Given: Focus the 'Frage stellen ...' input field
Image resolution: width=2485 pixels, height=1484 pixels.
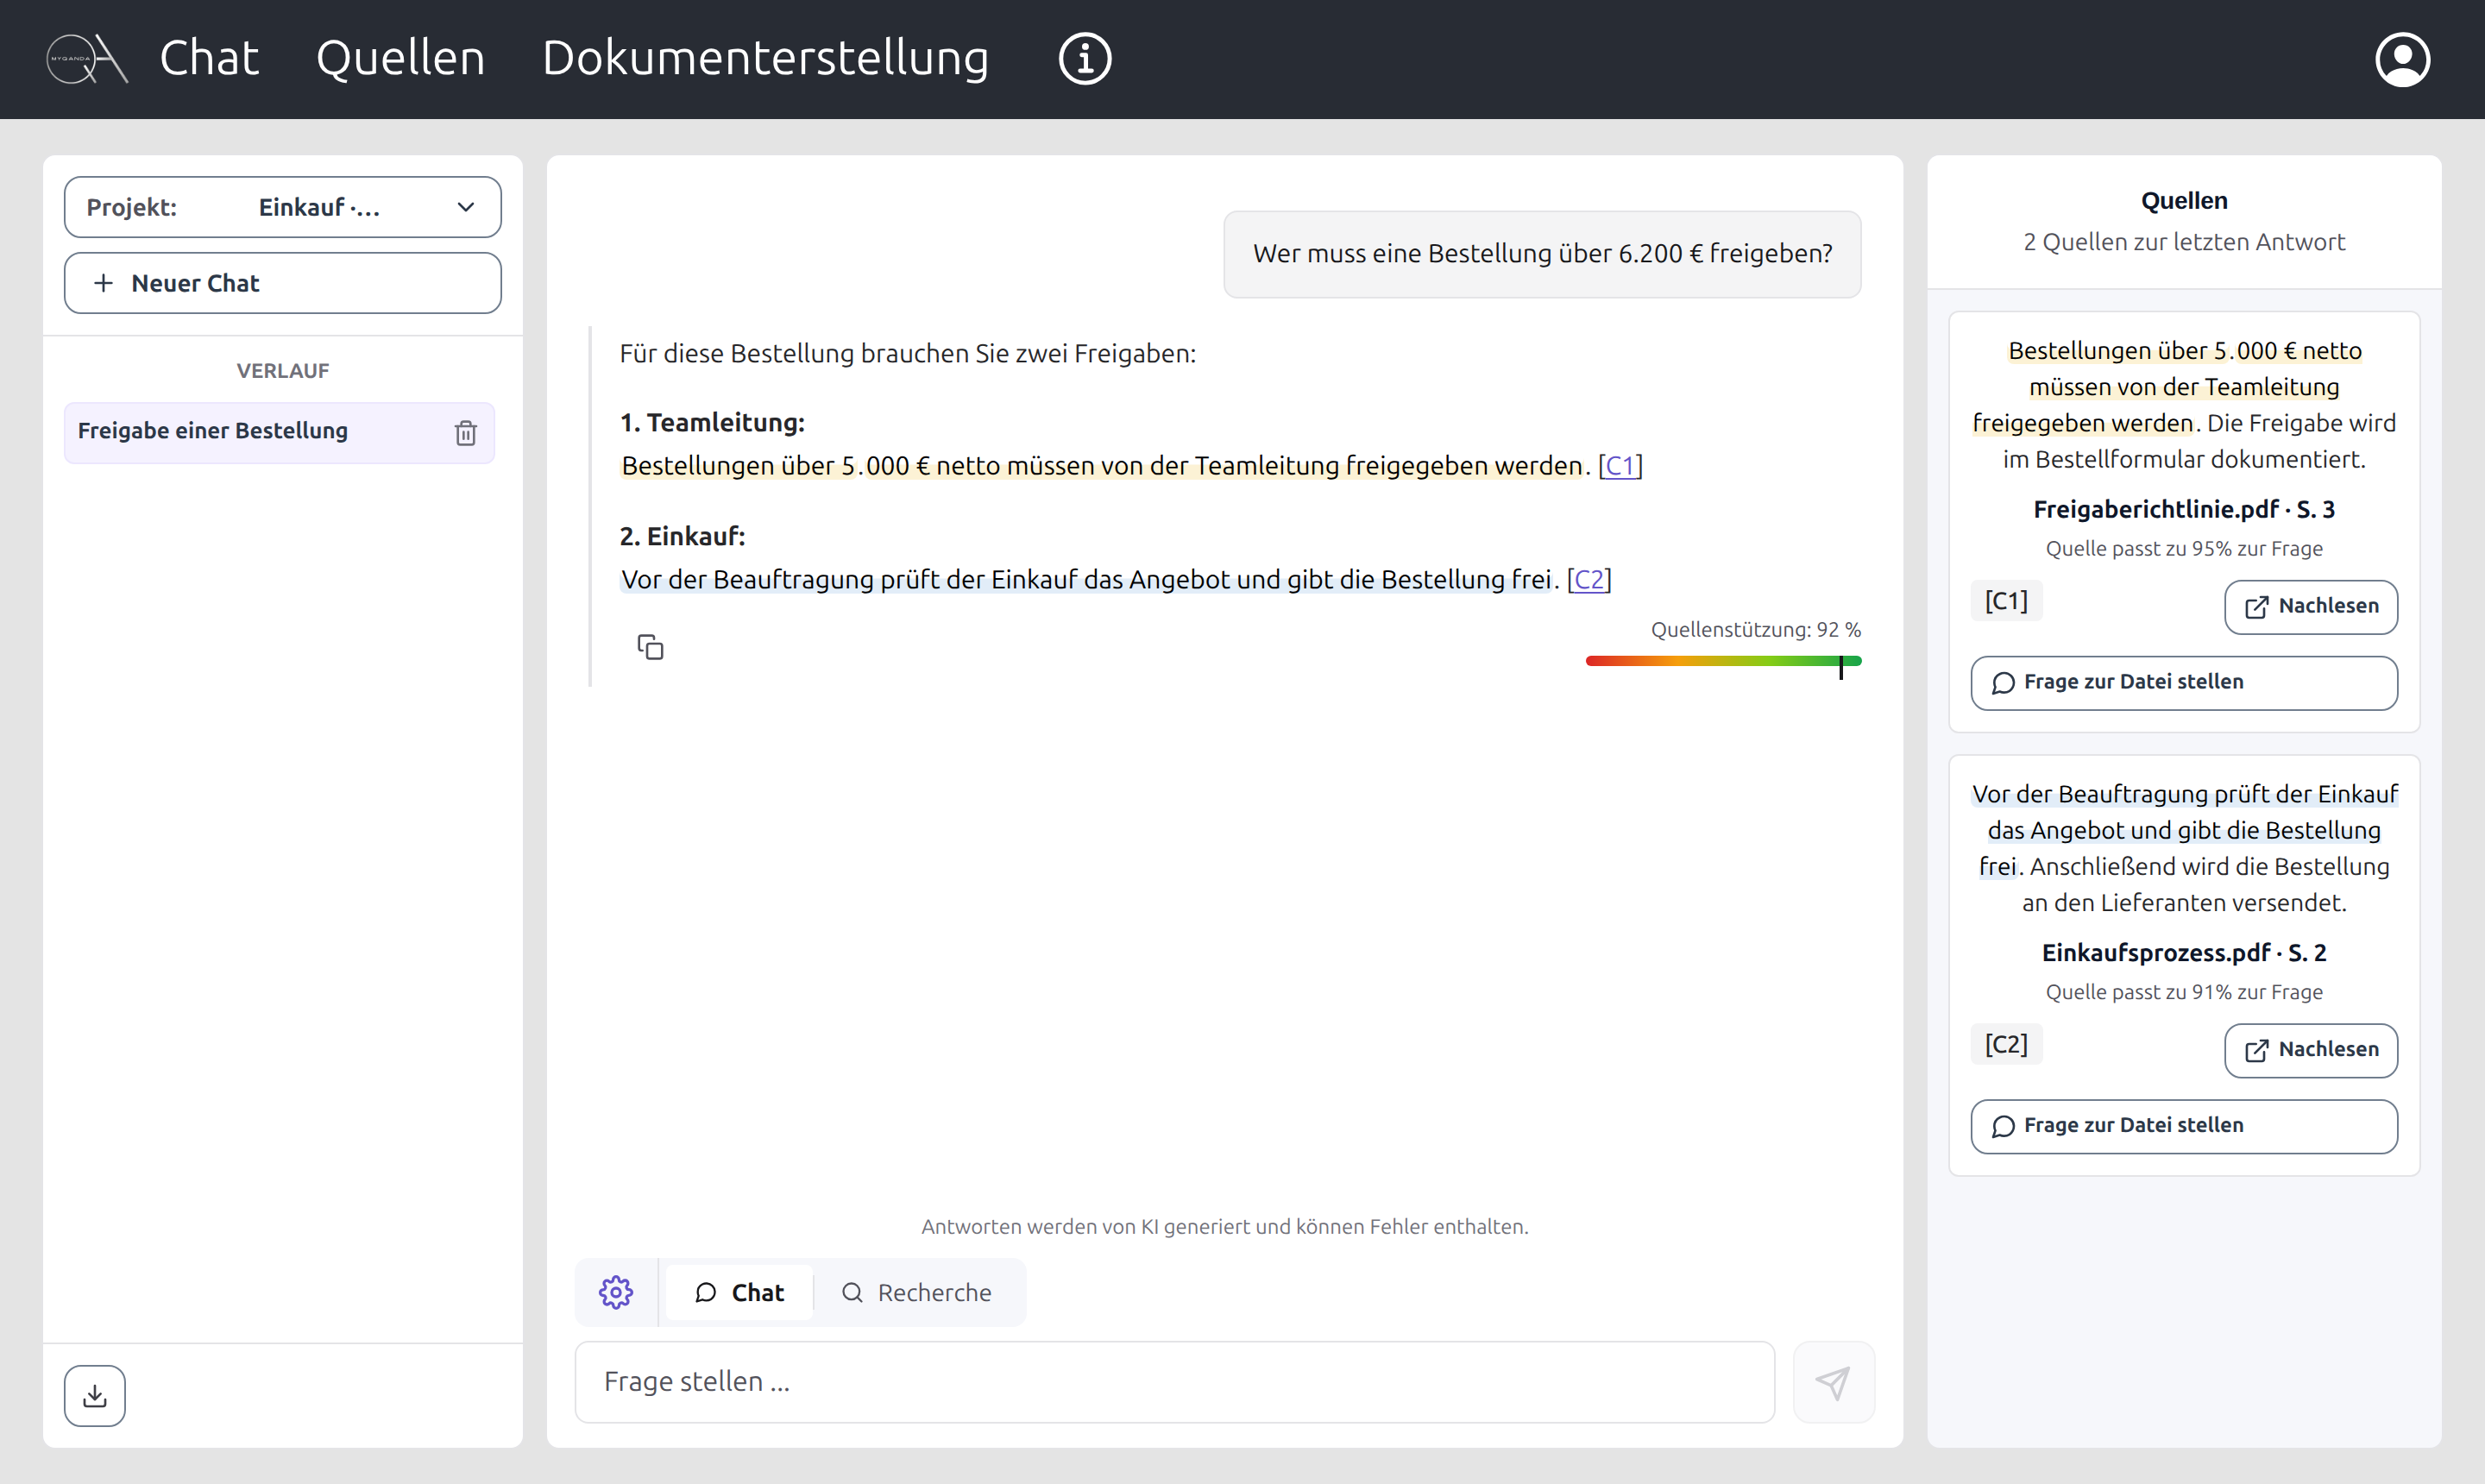Looking at the screenshot, I should click(1174, 1382).
